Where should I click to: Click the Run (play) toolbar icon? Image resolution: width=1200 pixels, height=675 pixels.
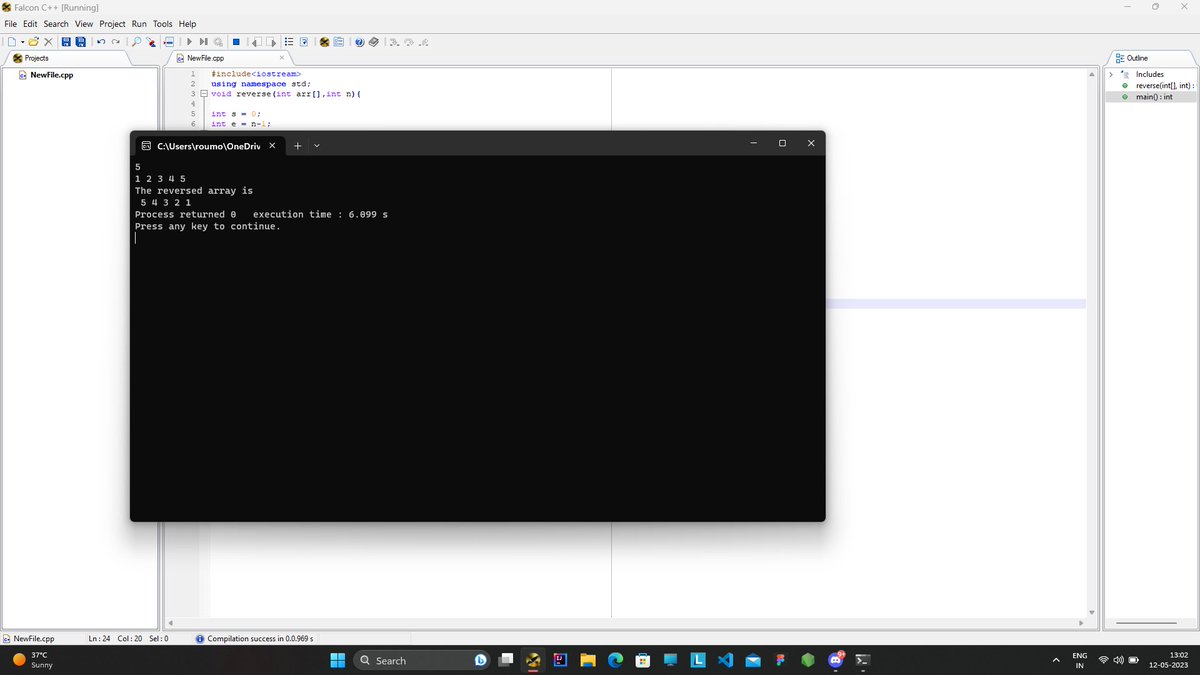[x=189, y=41]
